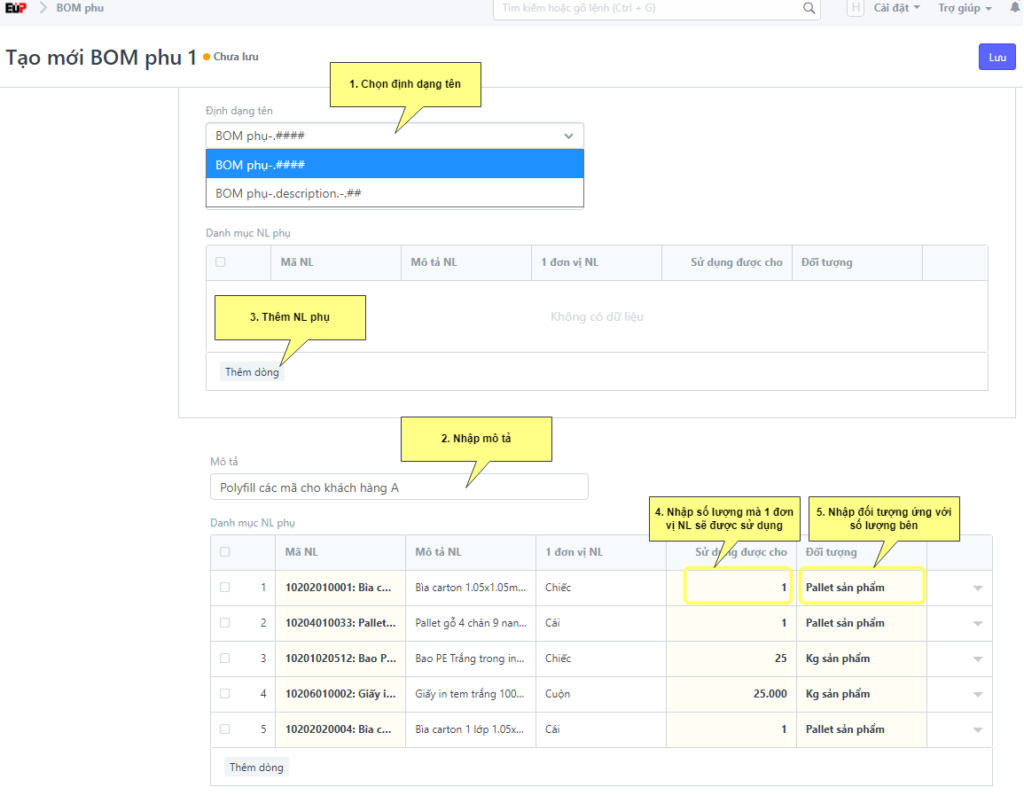
Task: Click the Mô tả description input field
Action: coord(398,487)
